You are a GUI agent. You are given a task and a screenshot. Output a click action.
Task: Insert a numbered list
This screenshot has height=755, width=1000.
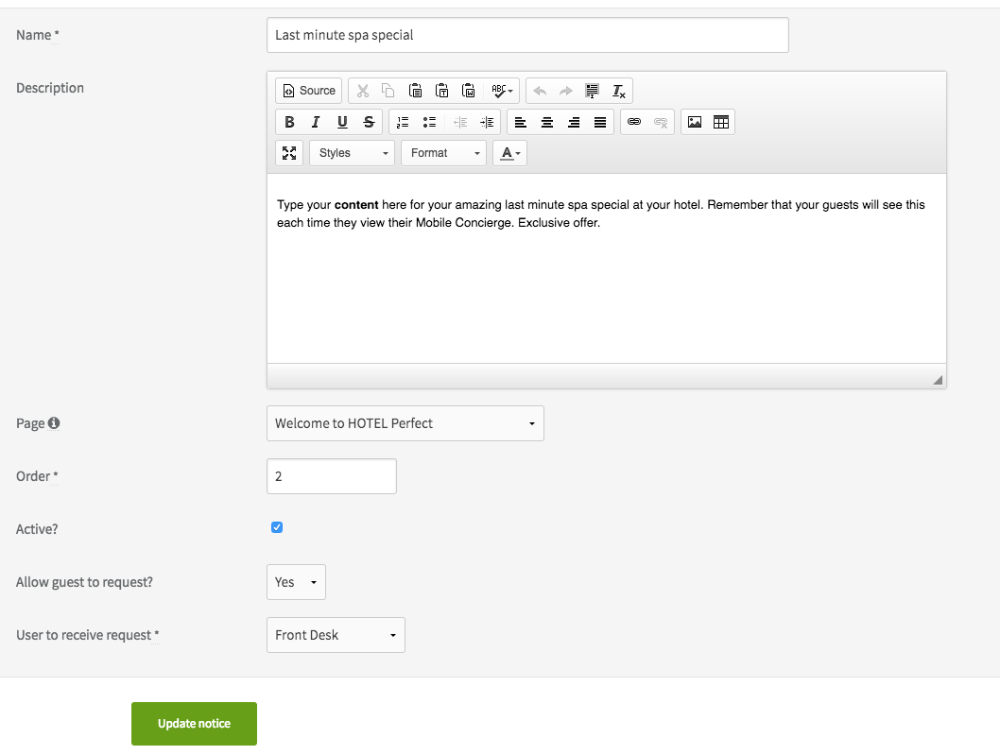point(402,122)
